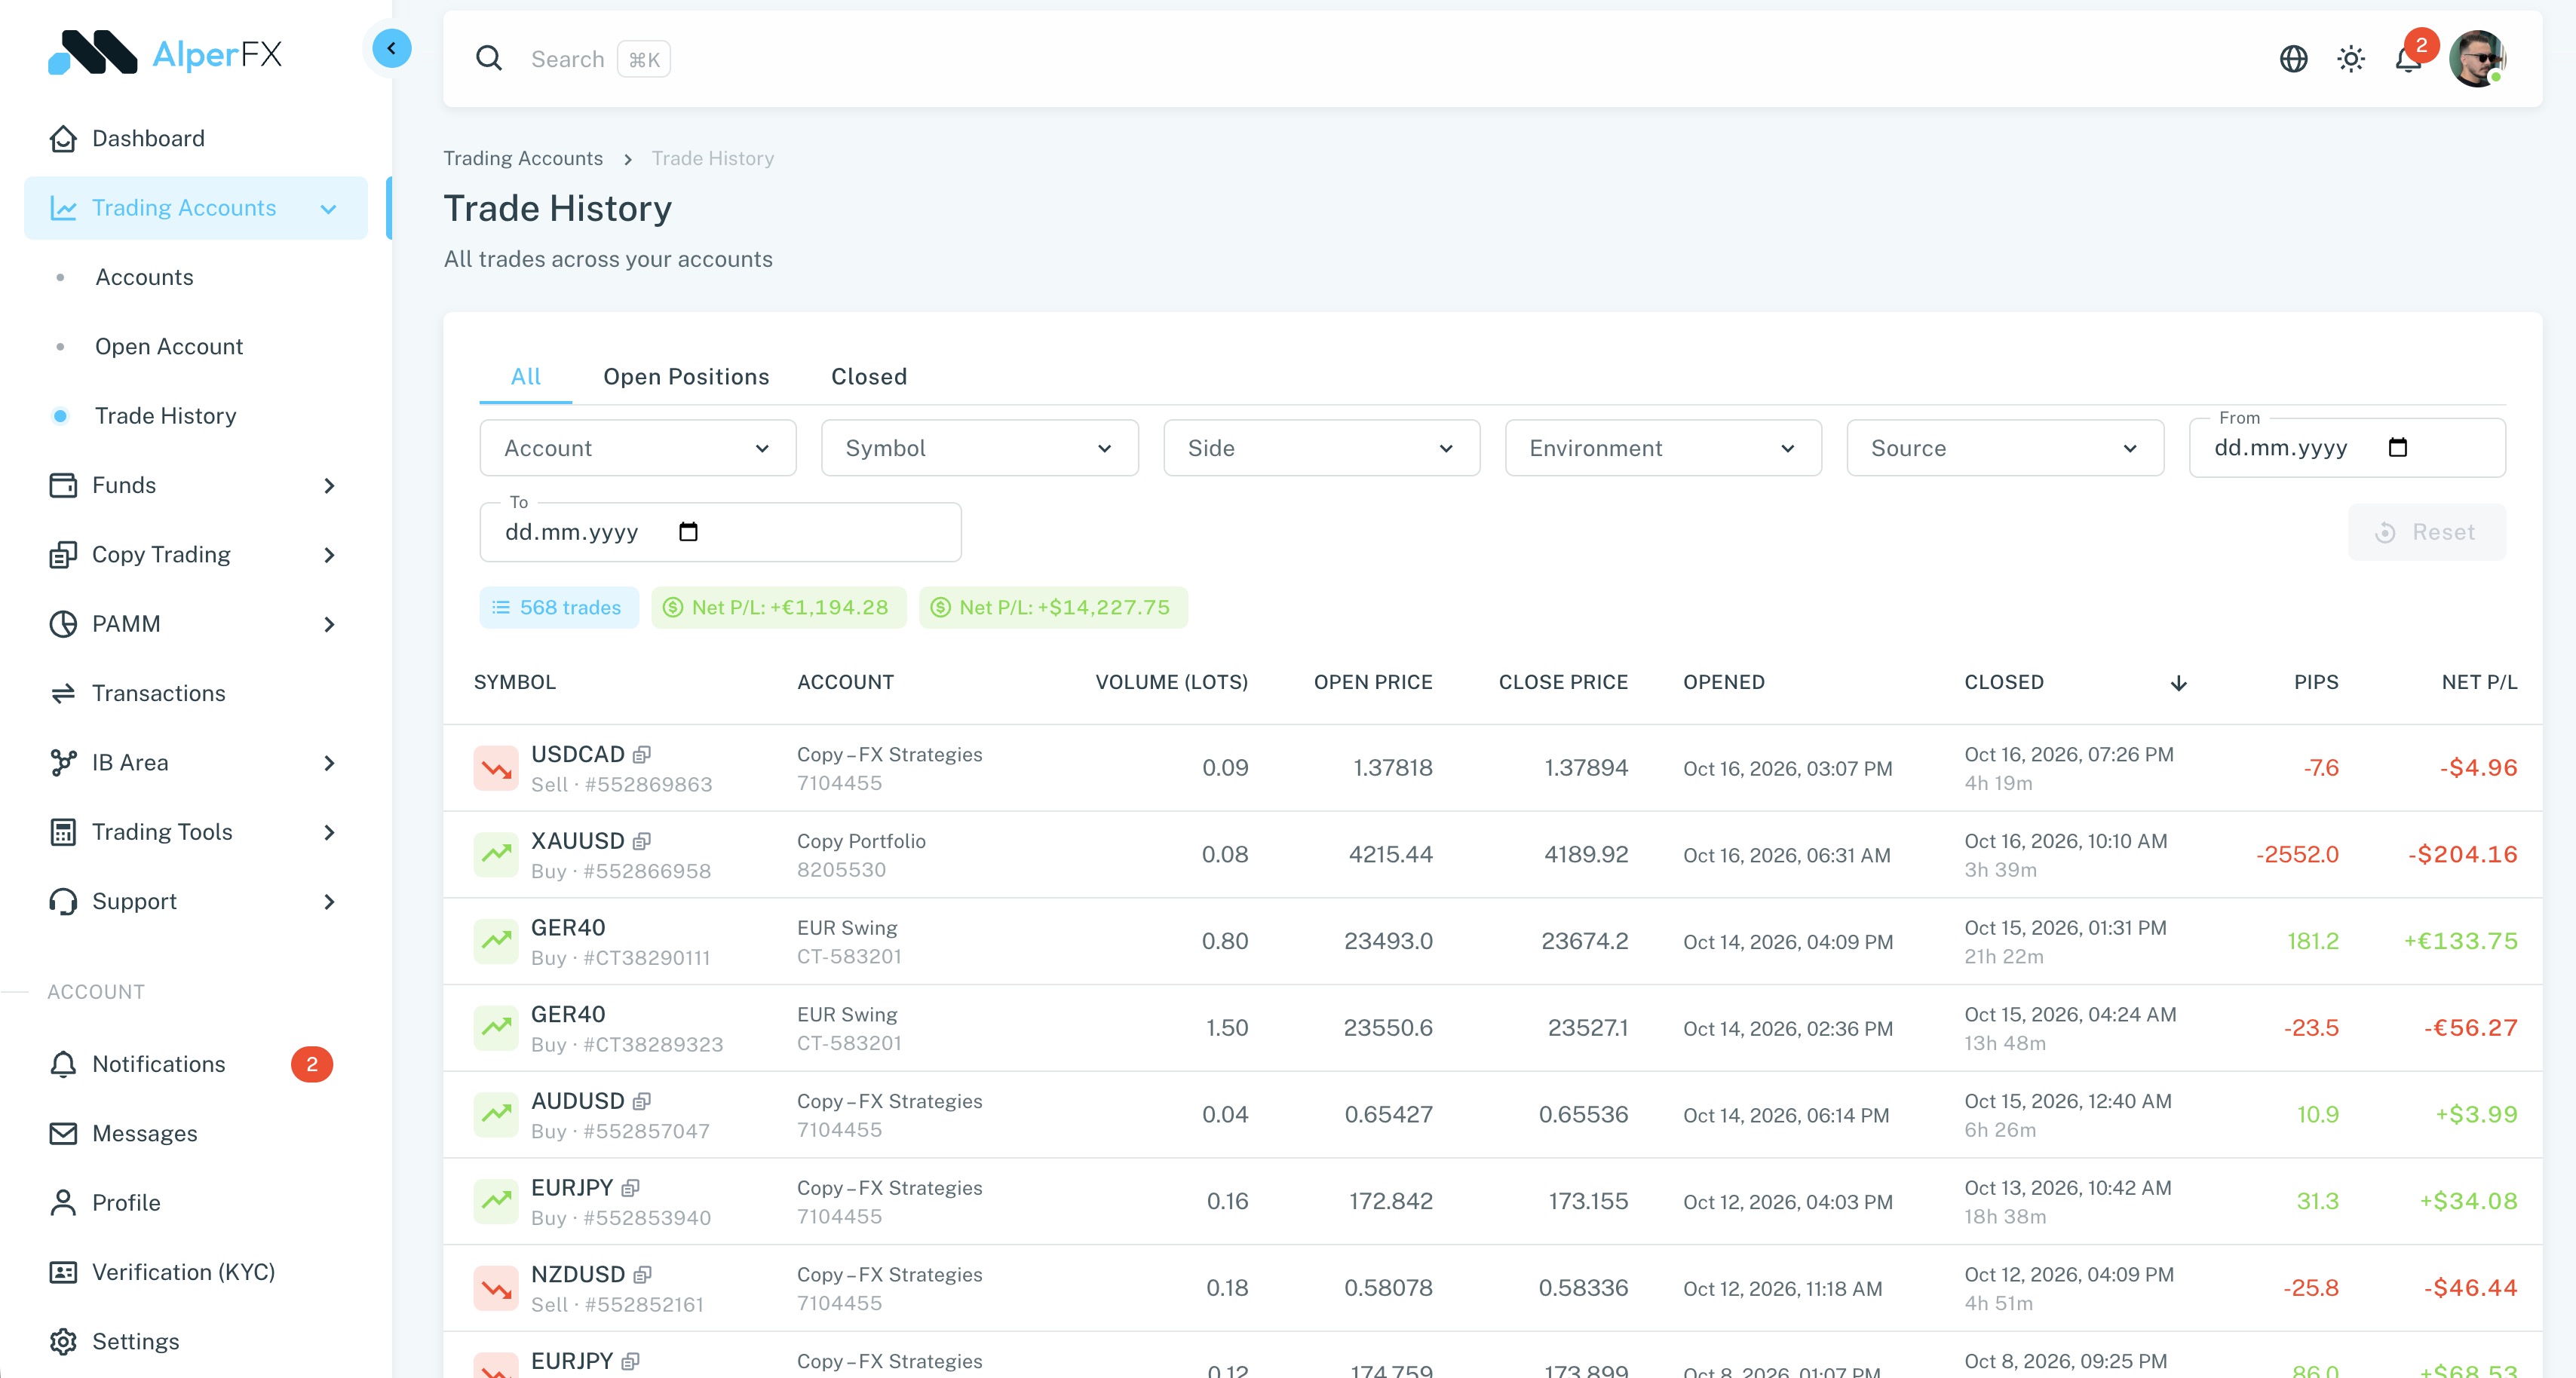Open Verification (KYC) in the sidebar
2576x1378 pixels.
click(x=196, y=1272)
